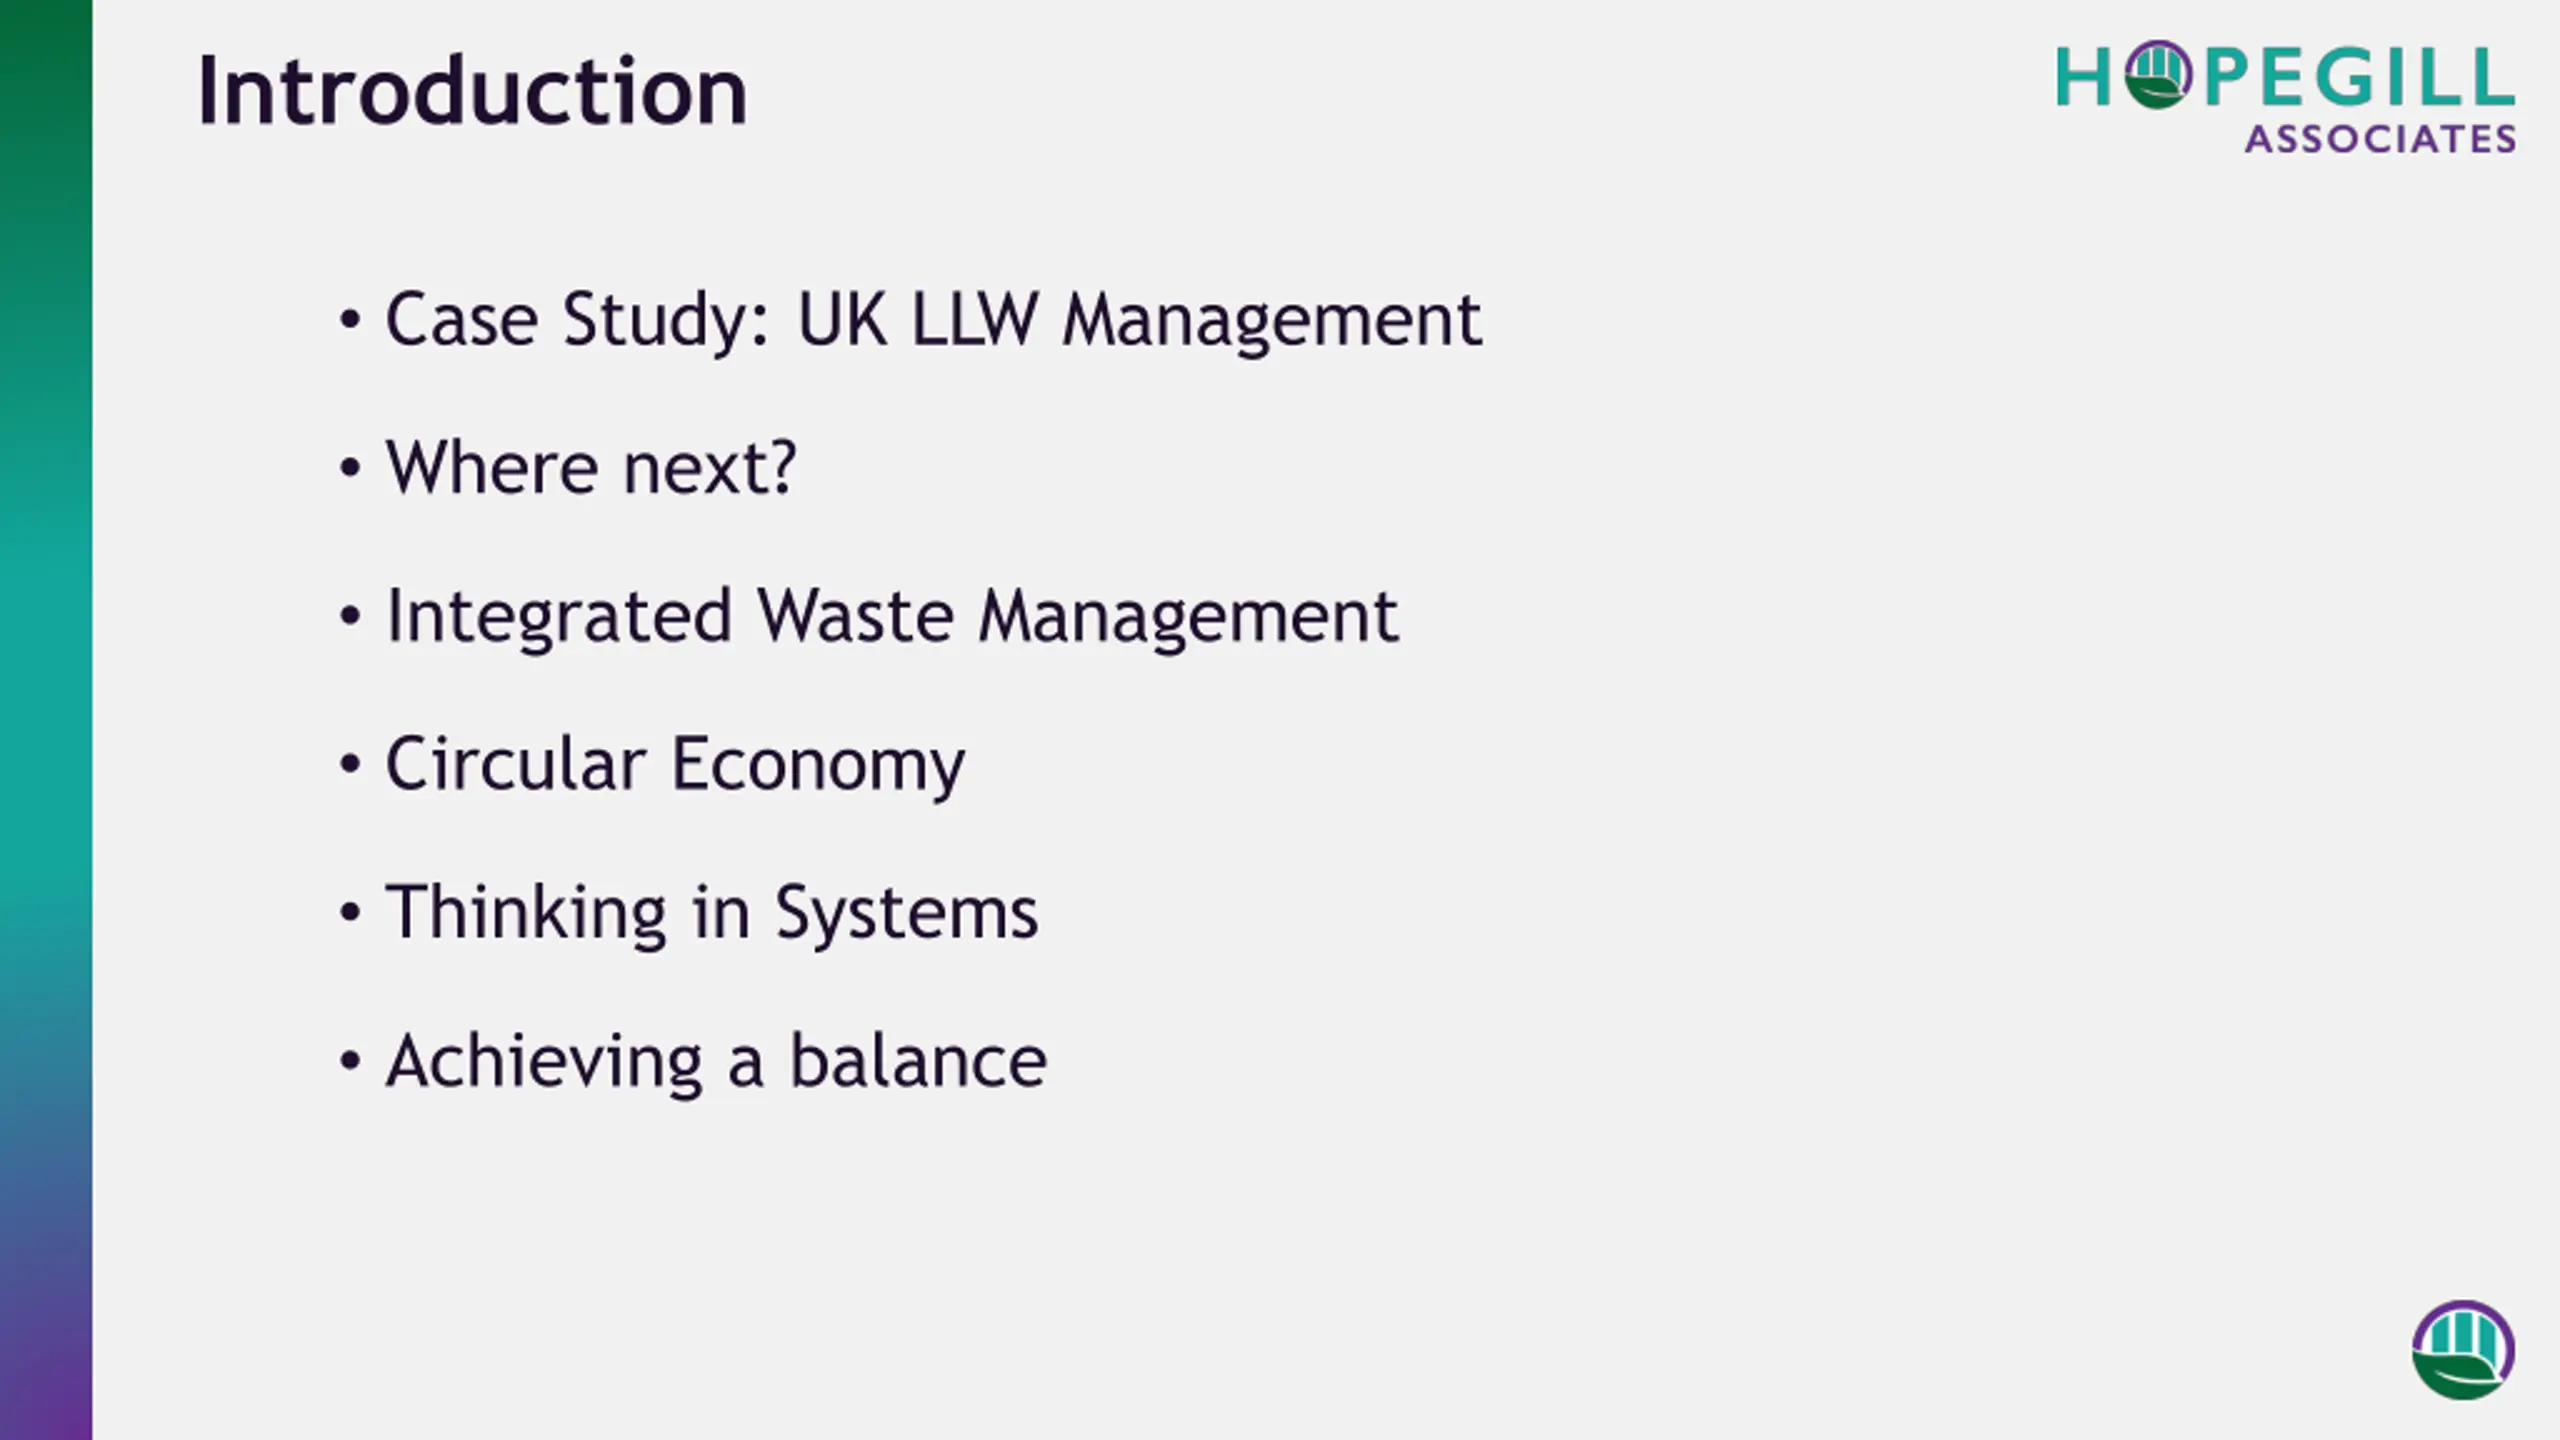Click the "Circular Economy" bullet text
2560x1440 pixels.
pos(675,764)
